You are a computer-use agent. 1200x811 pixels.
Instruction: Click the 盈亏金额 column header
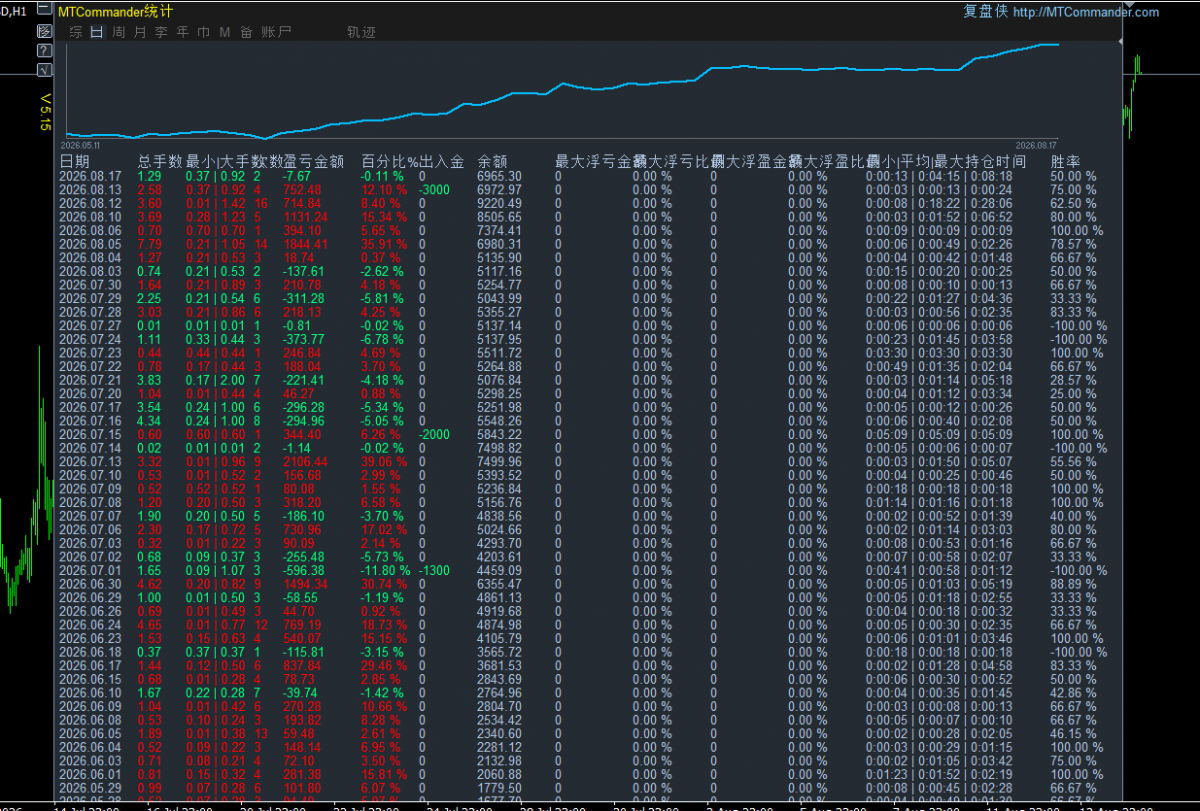pyautogui.click(x=315, y=161)
